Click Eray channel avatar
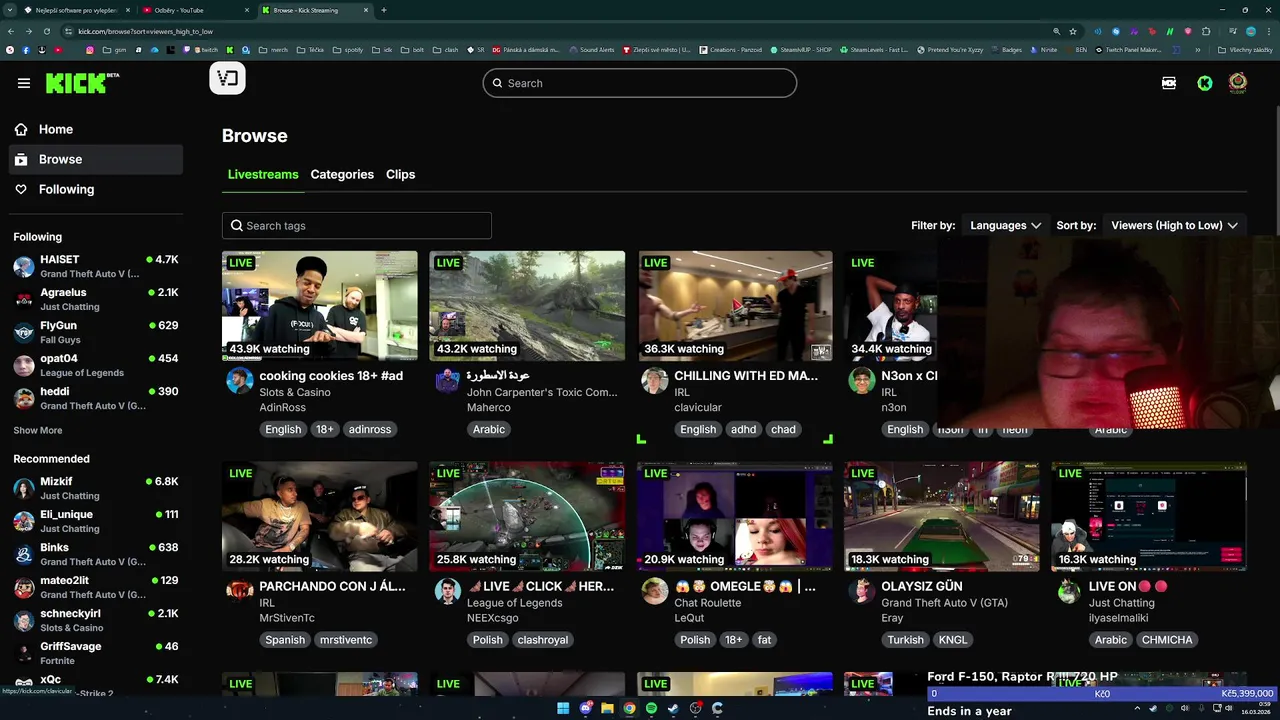Viewport: 1280px width, 720px height. click(x=862, y=590)
